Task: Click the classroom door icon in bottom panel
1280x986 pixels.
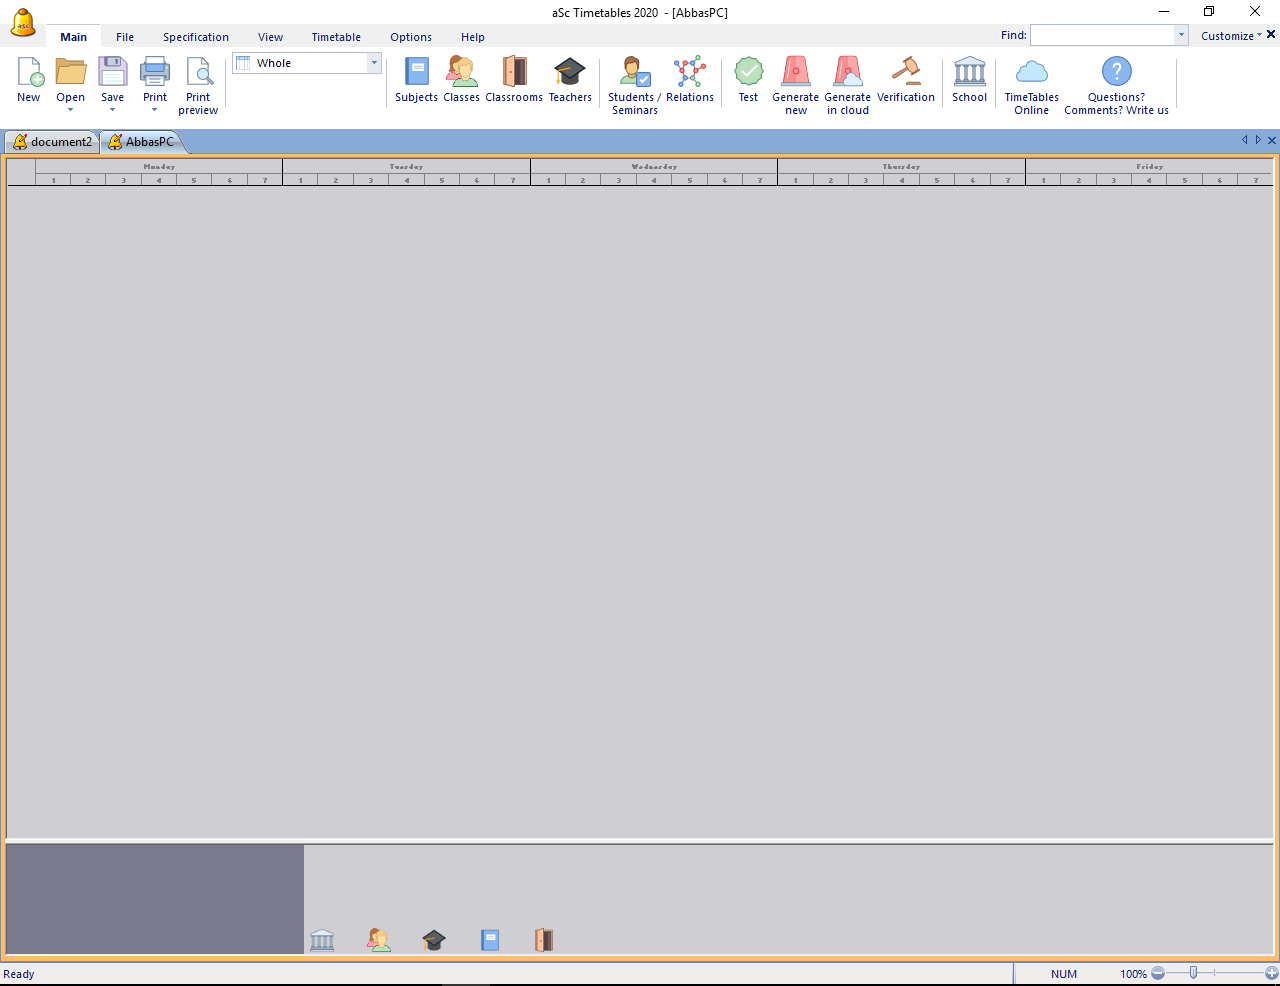Action: coord(544,940)
